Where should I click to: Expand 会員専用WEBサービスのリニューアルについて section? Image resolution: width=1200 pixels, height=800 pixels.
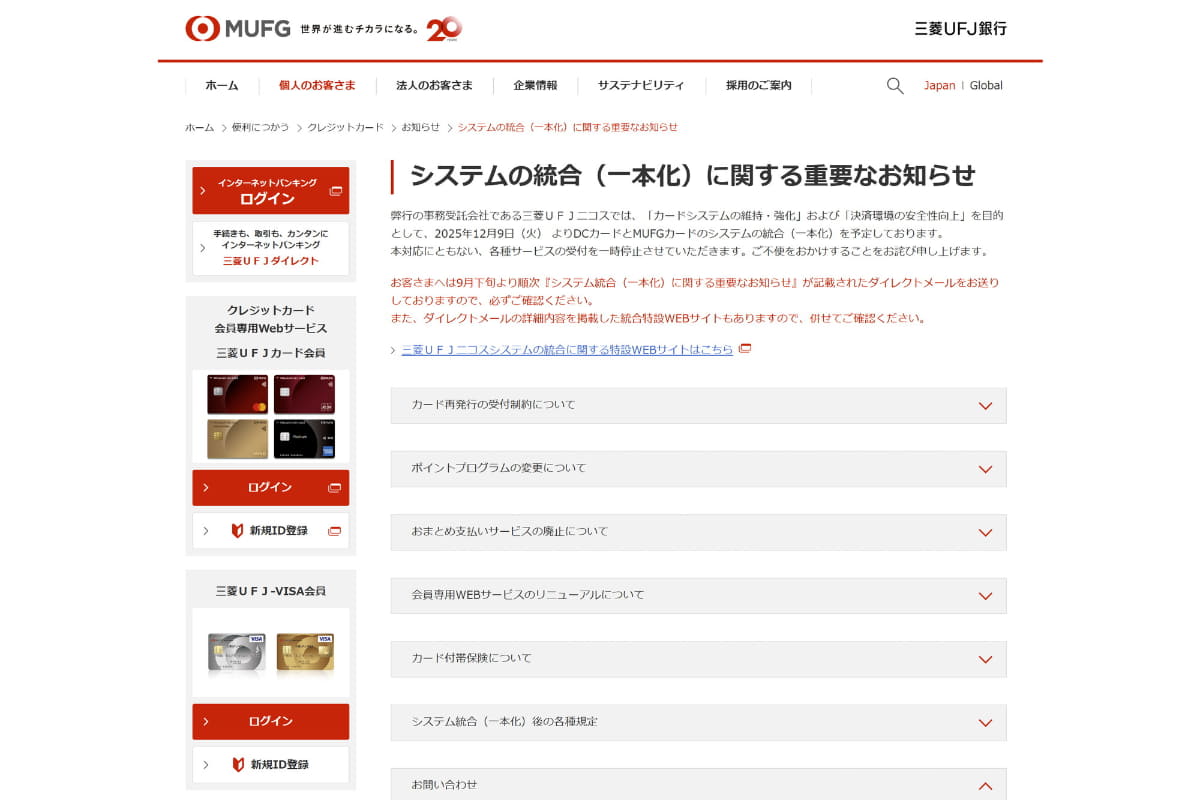tap(698, 595)
